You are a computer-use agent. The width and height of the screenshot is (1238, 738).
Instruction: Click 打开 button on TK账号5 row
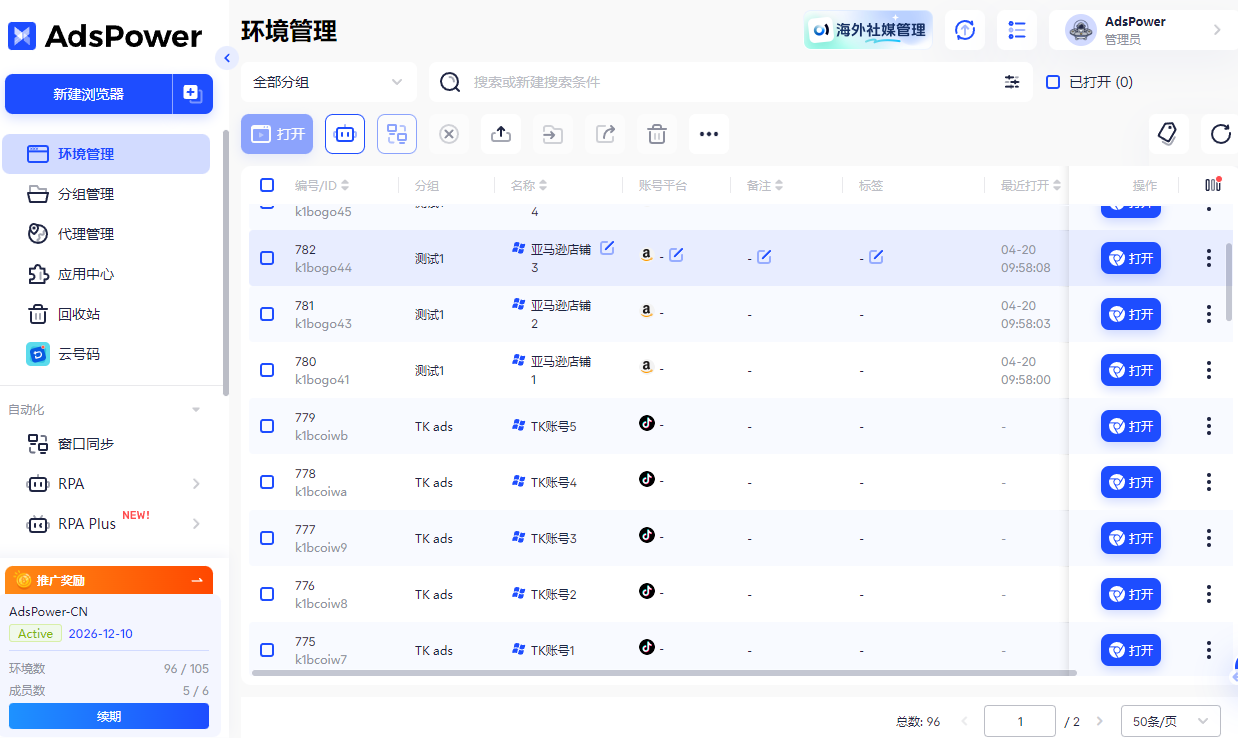tap(1130, 425)
